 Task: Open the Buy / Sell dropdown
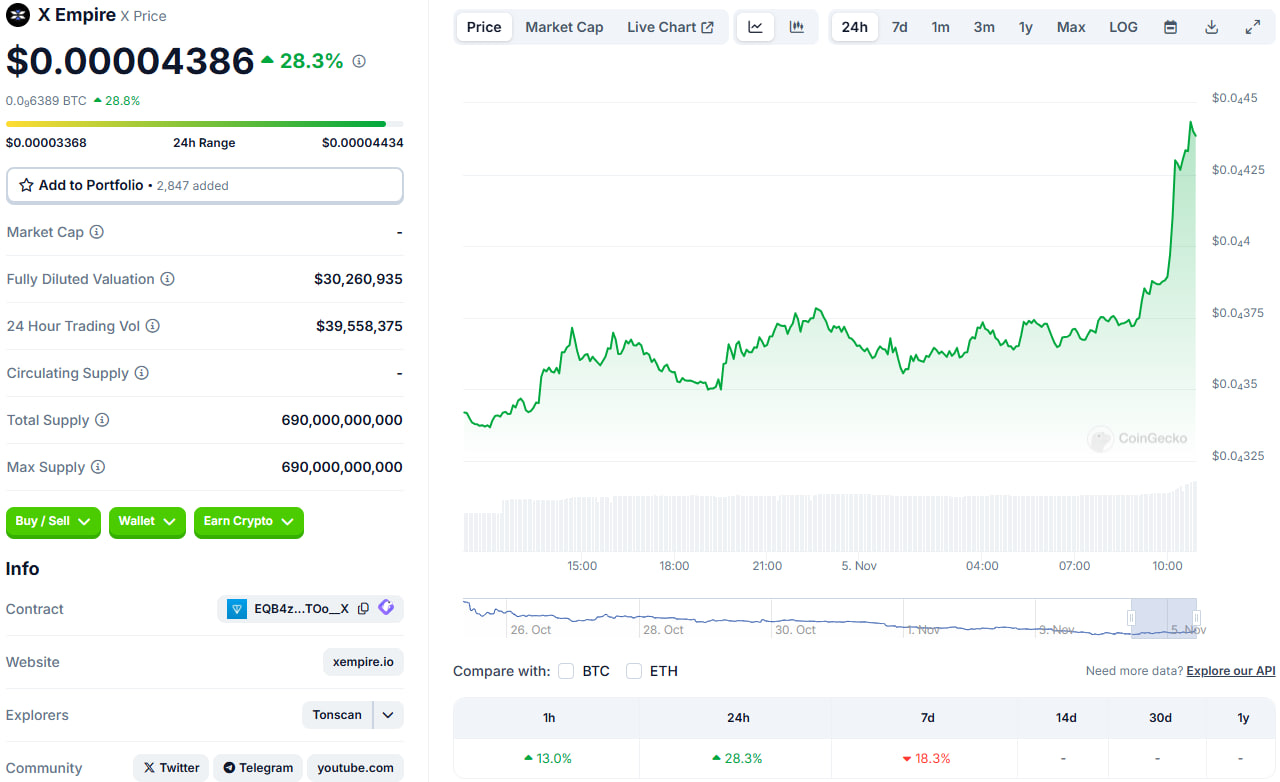pos(53,521)
